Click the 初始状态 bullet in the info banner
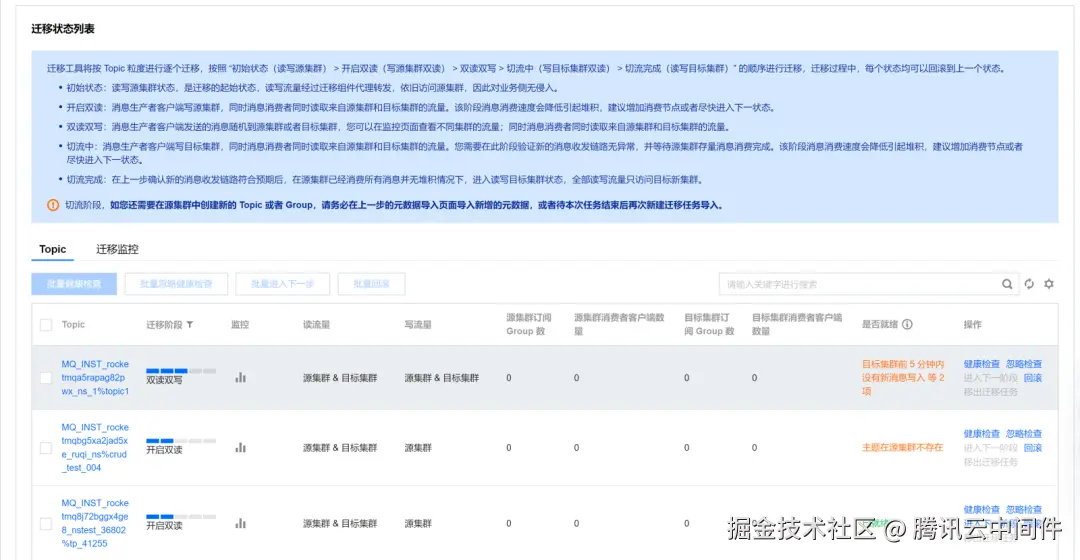 point(312,88)
